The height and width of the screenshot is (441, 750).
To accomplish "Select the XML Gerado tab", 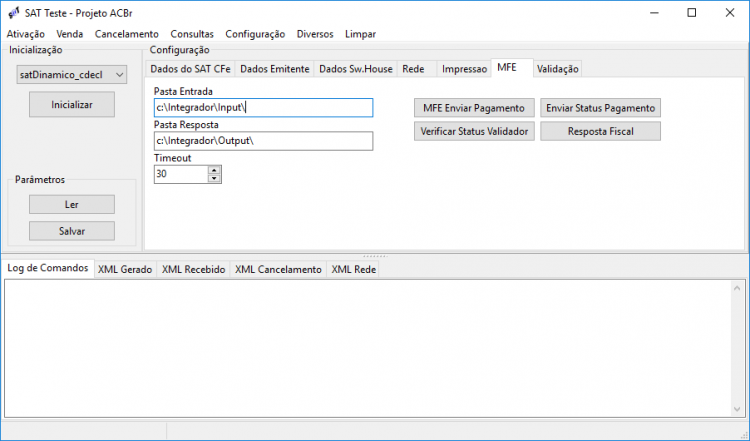I will (125, 270).
